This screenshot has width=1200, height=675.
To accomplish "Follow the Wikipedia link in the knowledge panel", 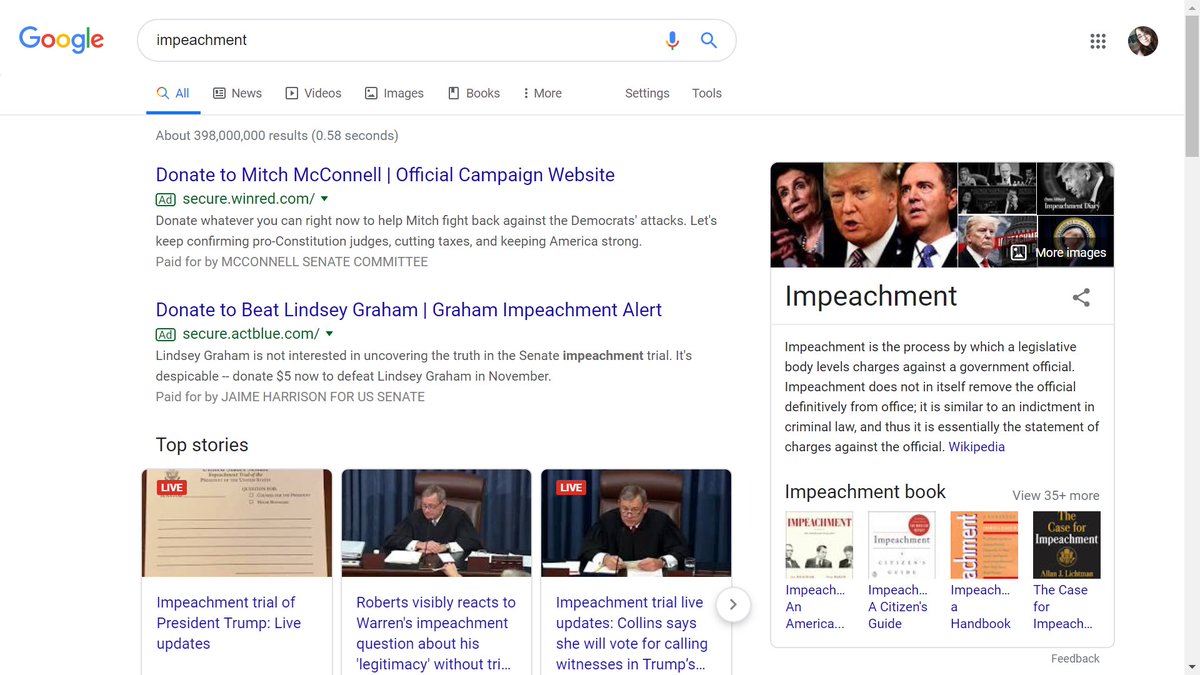I will 977,447.
